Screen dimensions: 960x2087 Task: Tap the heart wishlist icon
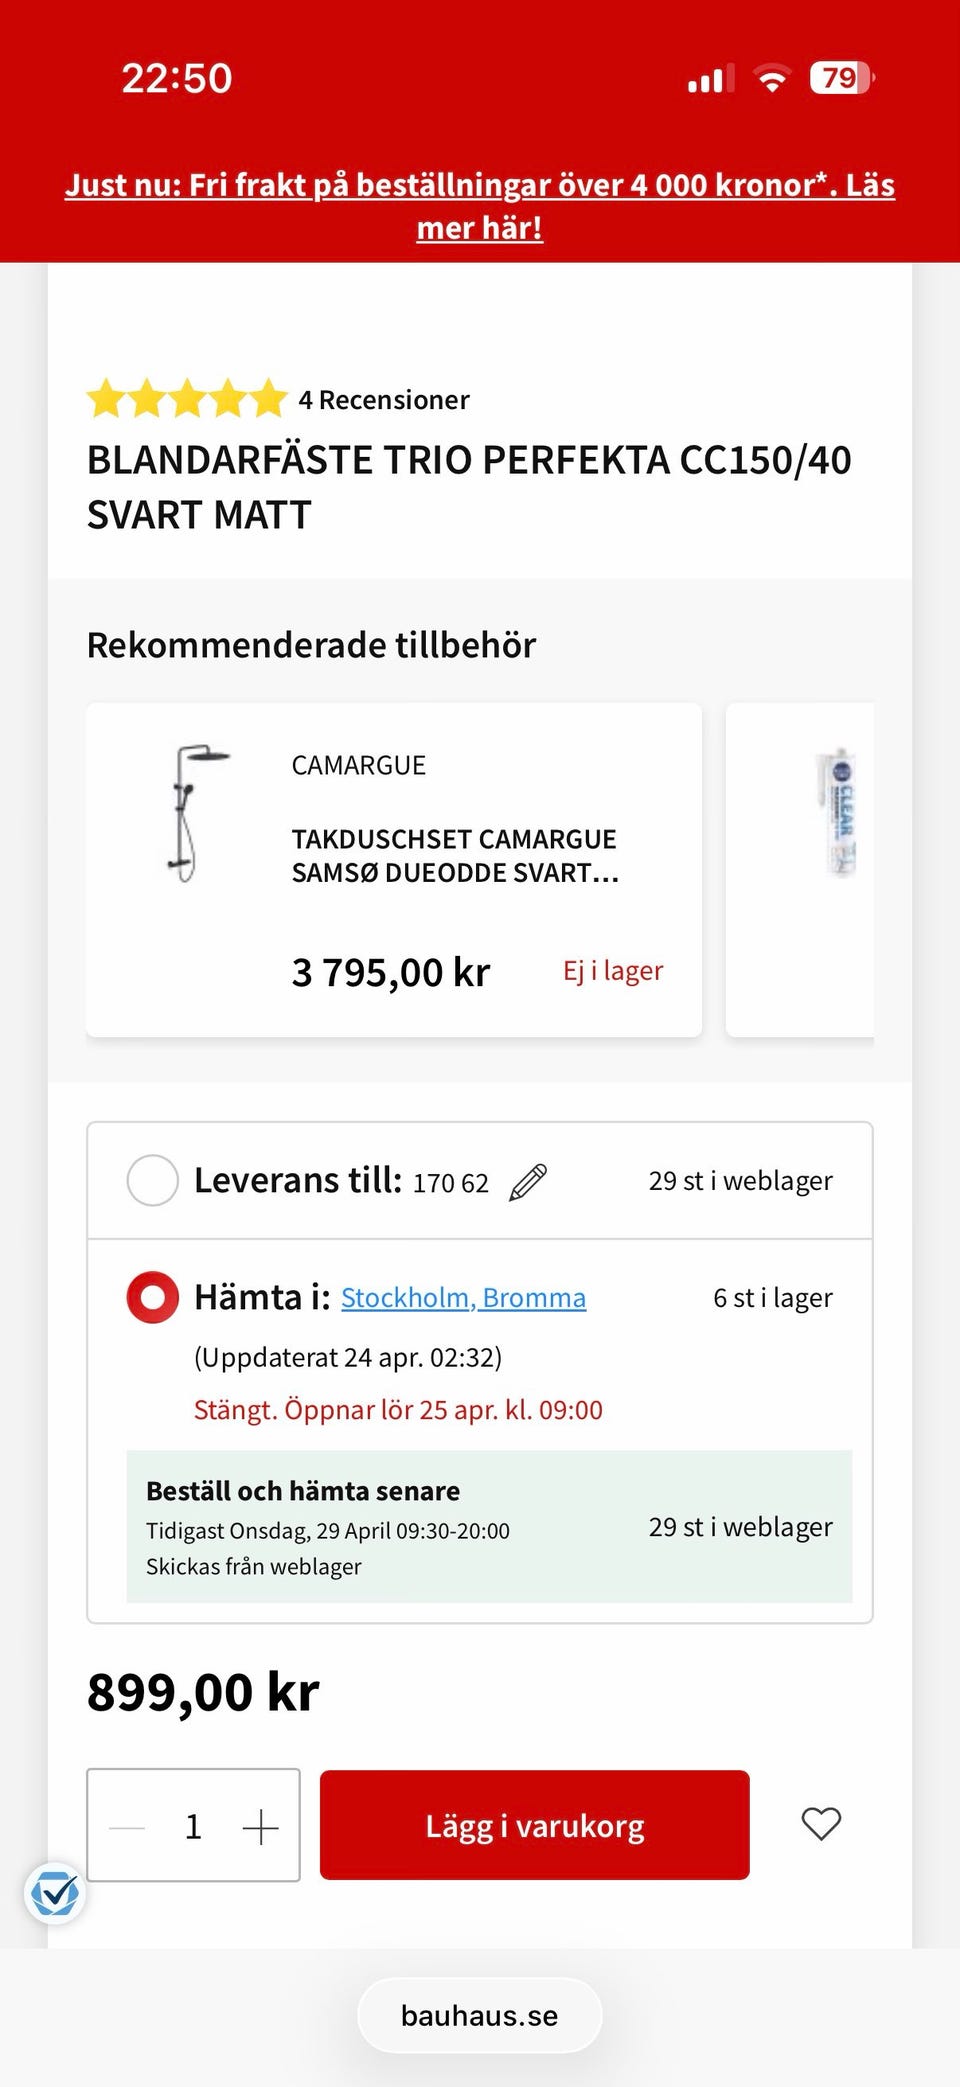click(x=821, y=1824)
